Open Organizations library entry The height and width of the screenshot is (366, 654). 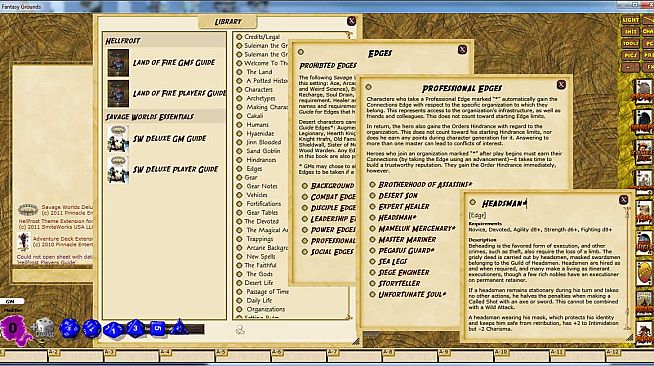[x=266, y=309]
